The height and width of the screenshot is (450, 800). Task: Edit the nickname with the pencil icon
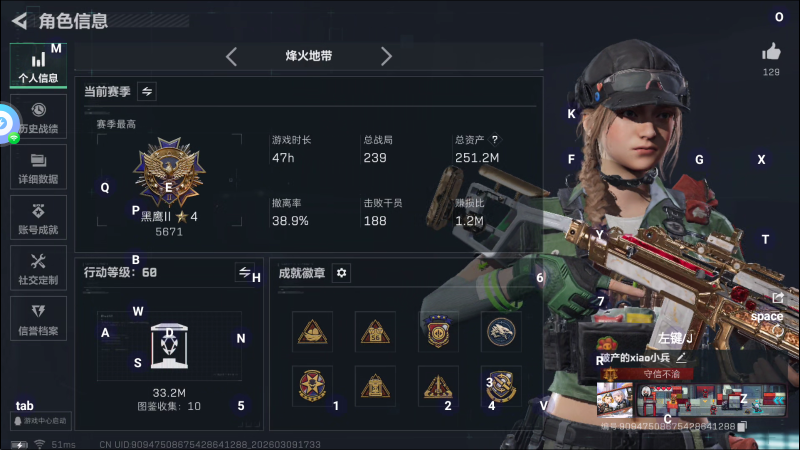[x=681, y=358]
